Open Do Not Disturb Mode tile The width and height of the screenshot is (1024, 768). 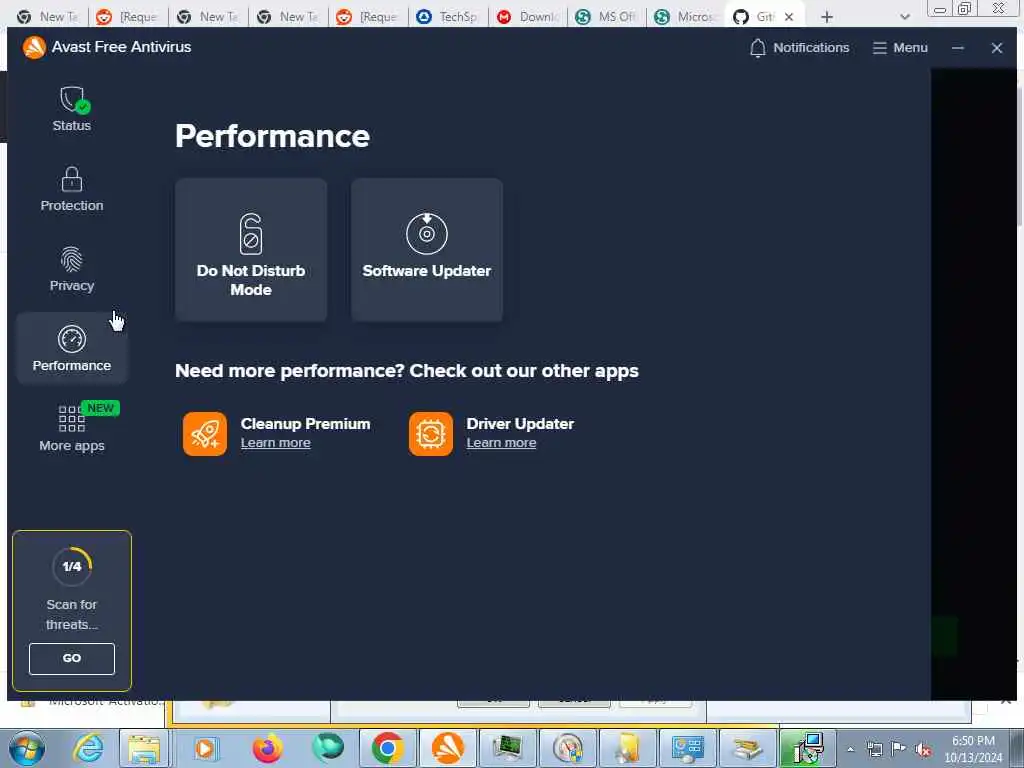pos(251,250)
